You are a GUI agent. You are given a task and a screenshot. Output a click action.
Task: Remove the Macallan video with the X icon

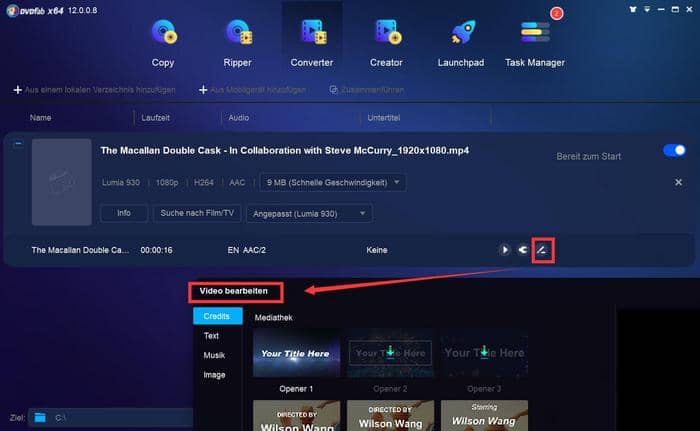click(x=678, y=182)
